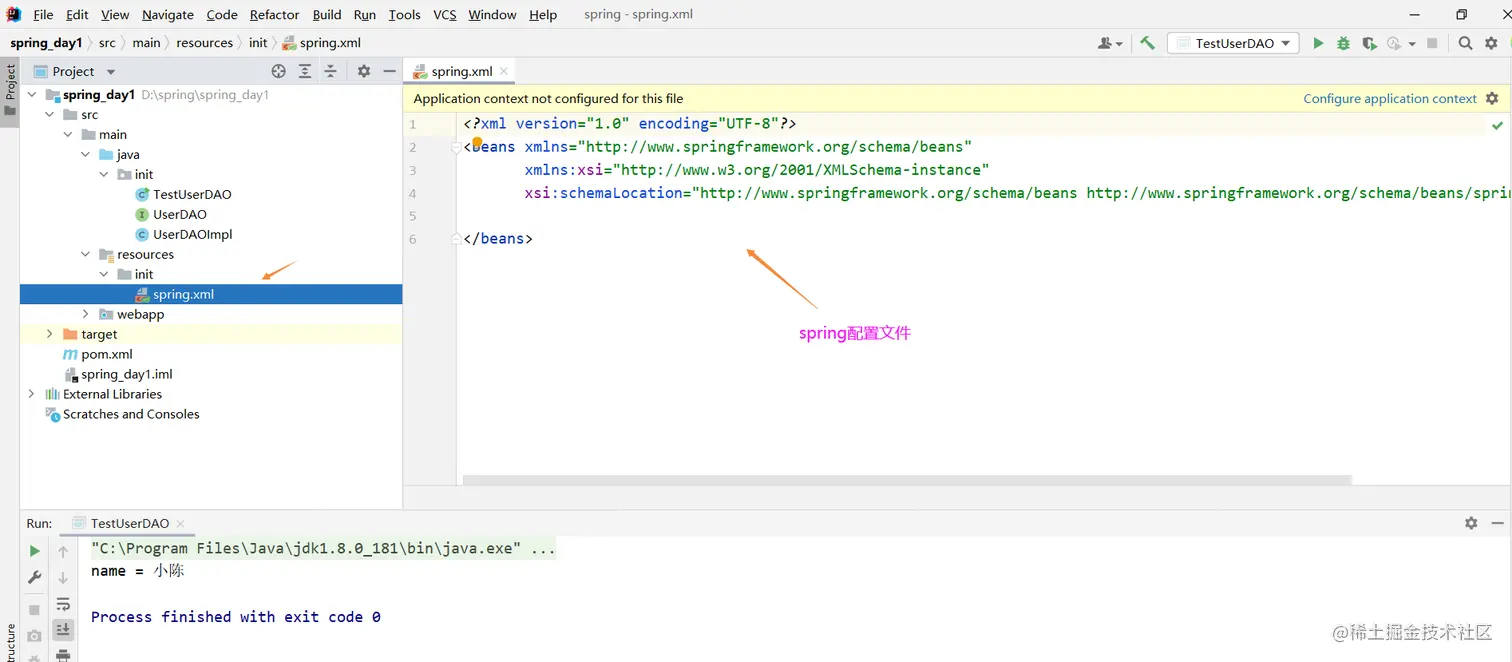This screenshot has height=662, width=1512.
Task: Open the Project view mode dropdown
Action: 111,72
